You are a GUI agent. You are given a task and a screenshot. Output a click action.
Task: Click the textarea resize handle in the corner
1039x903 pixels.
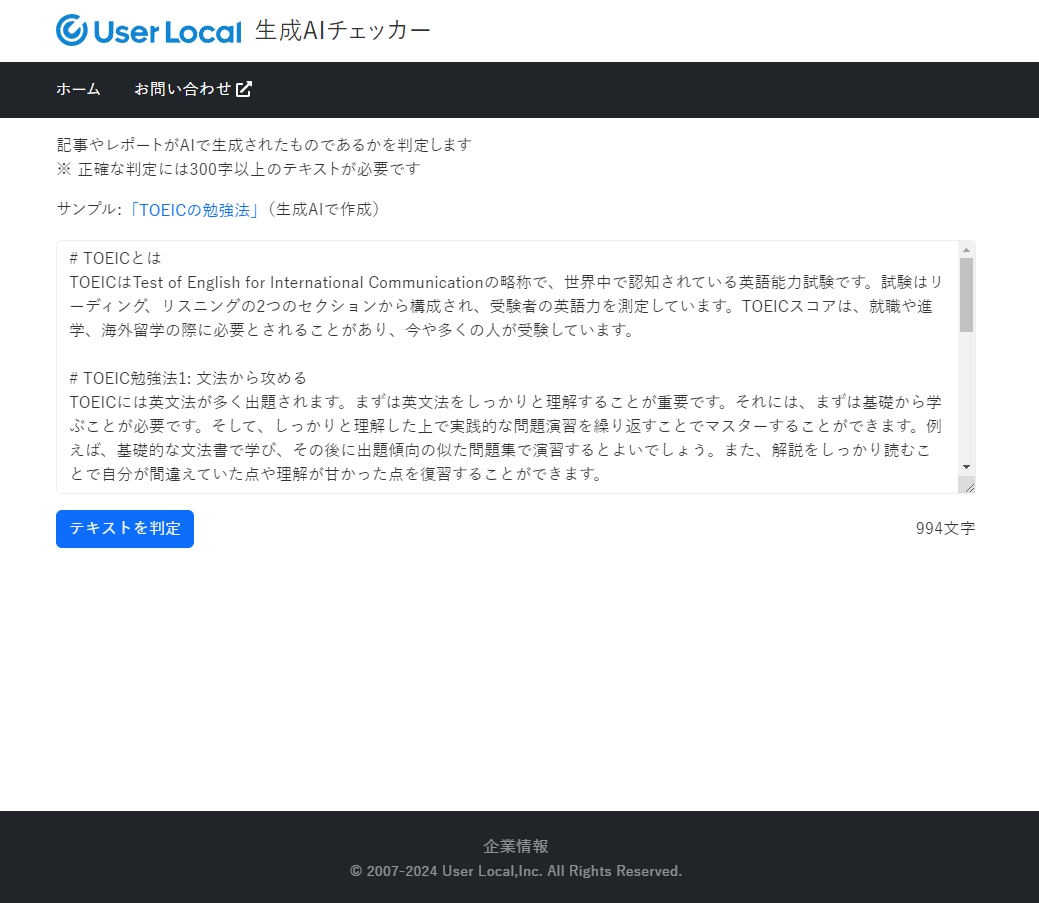(x=967, y=485)
